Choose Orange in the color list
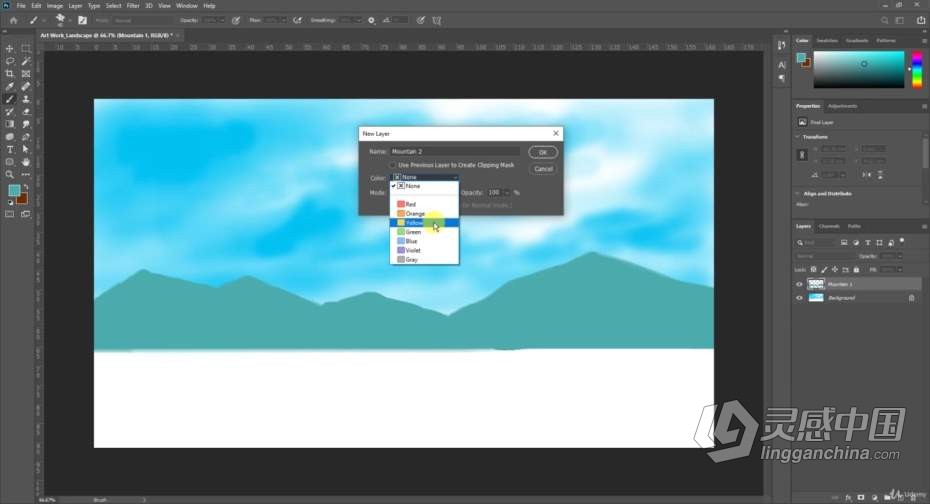The height and width of the screenshot is (504, 930). click(x=424, y=213)
